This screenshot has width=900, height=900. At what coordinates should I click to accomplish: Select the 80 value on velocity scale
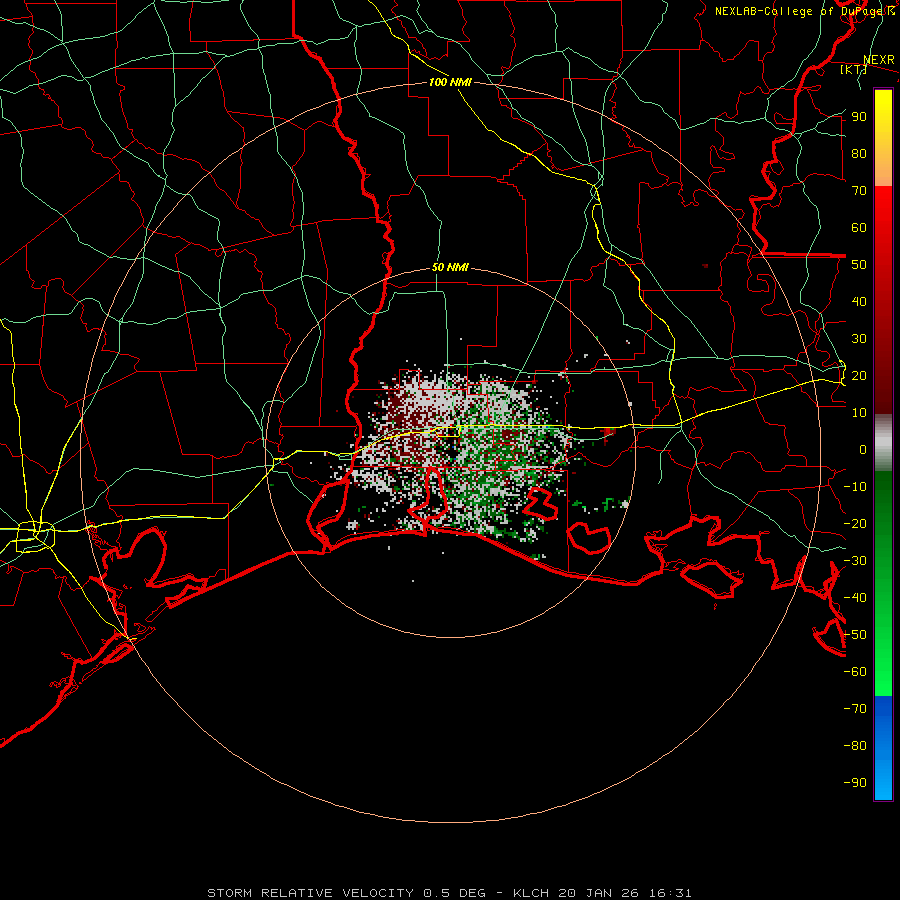(x=859, y=153)
